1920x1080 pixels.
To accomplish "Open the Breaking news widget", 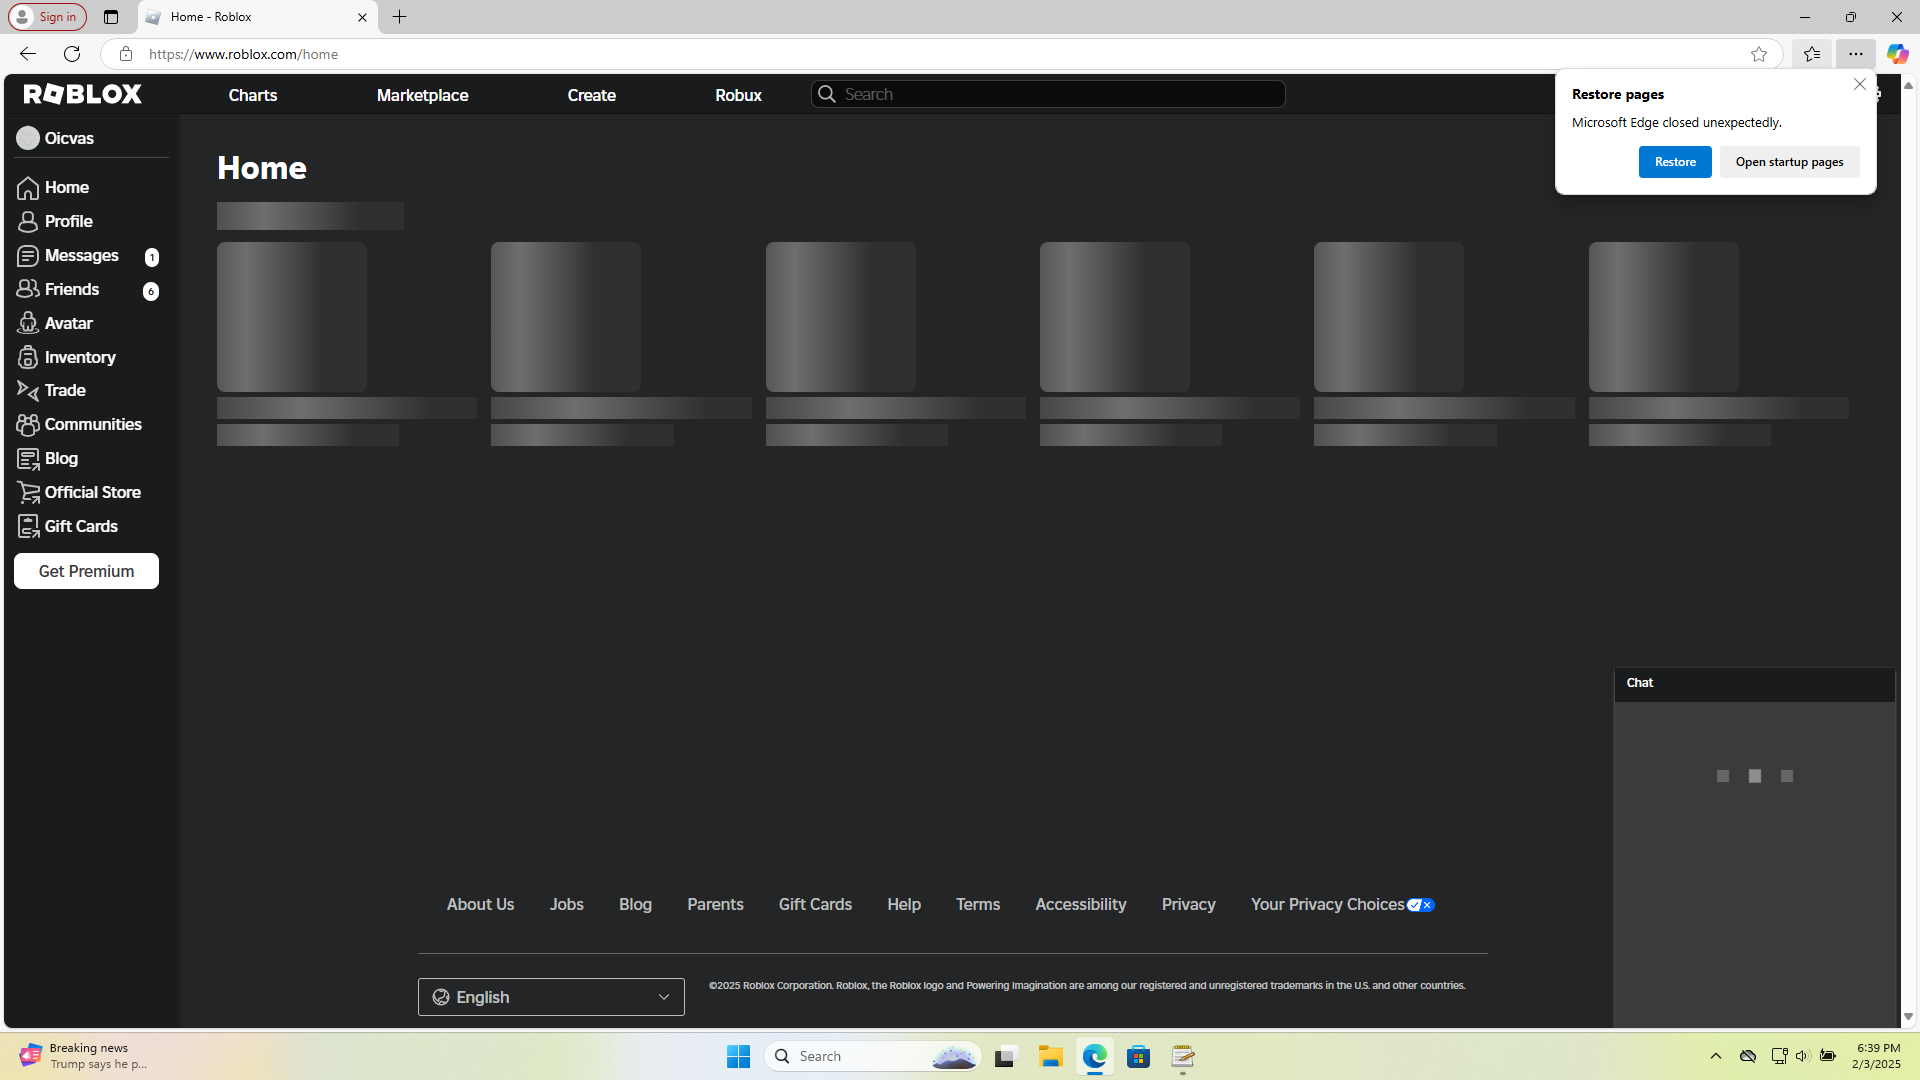I will coord(85,1056).
